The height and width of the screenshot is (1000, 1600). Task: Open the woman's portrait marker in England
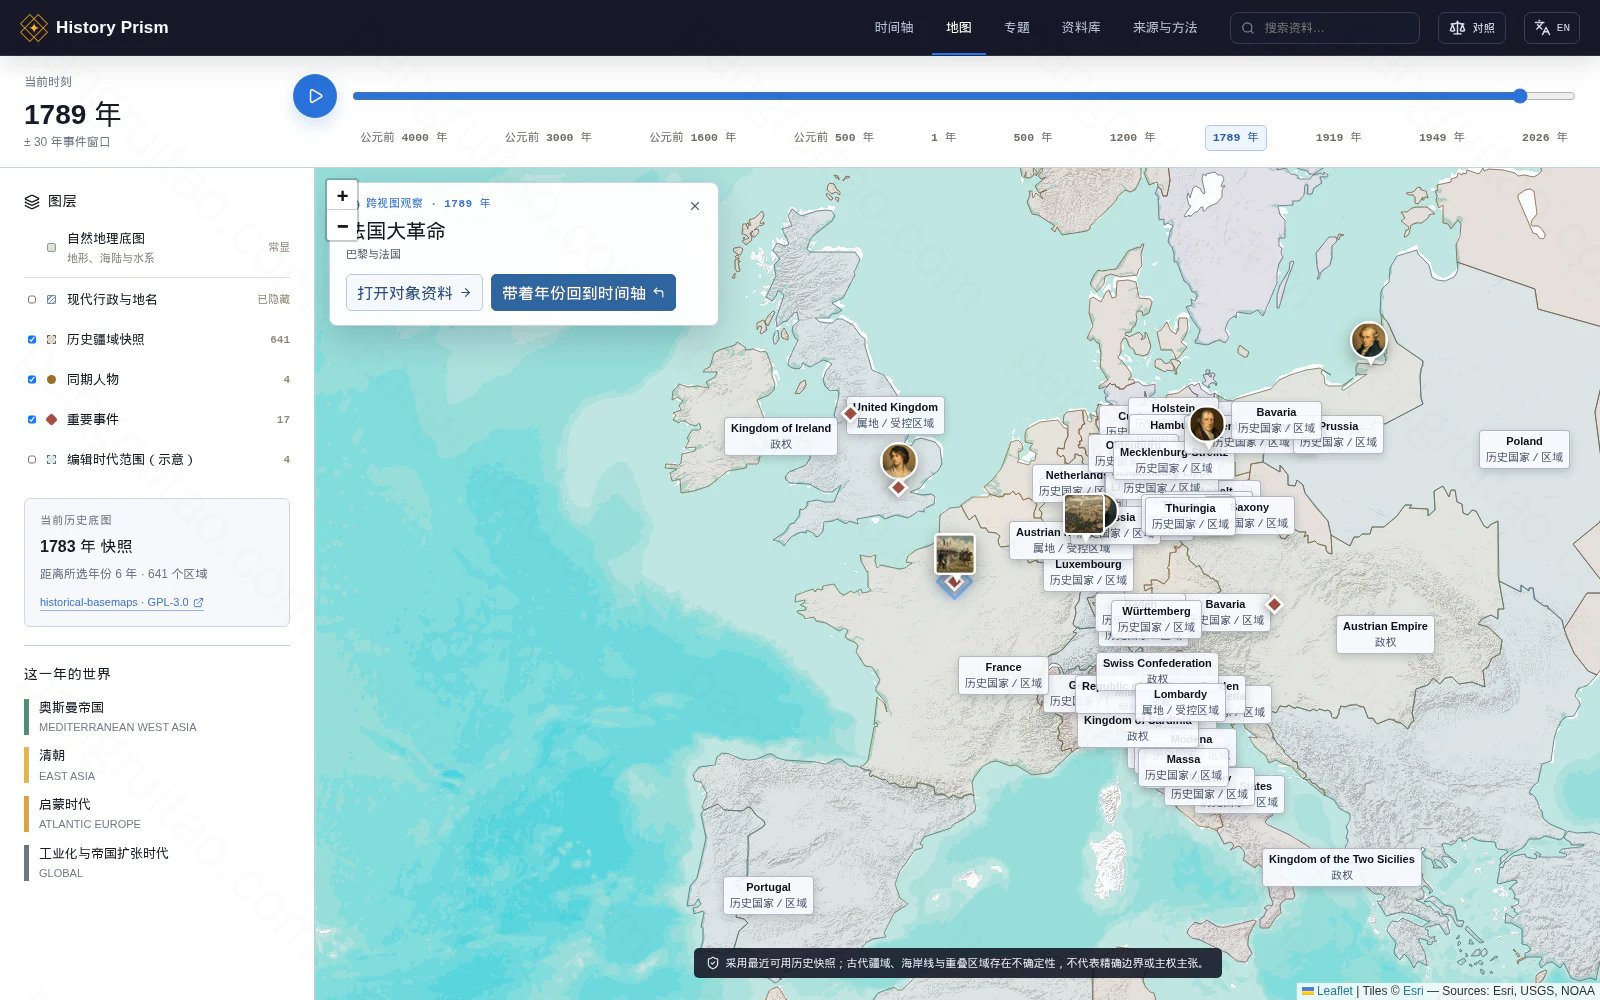click(899, 461)
